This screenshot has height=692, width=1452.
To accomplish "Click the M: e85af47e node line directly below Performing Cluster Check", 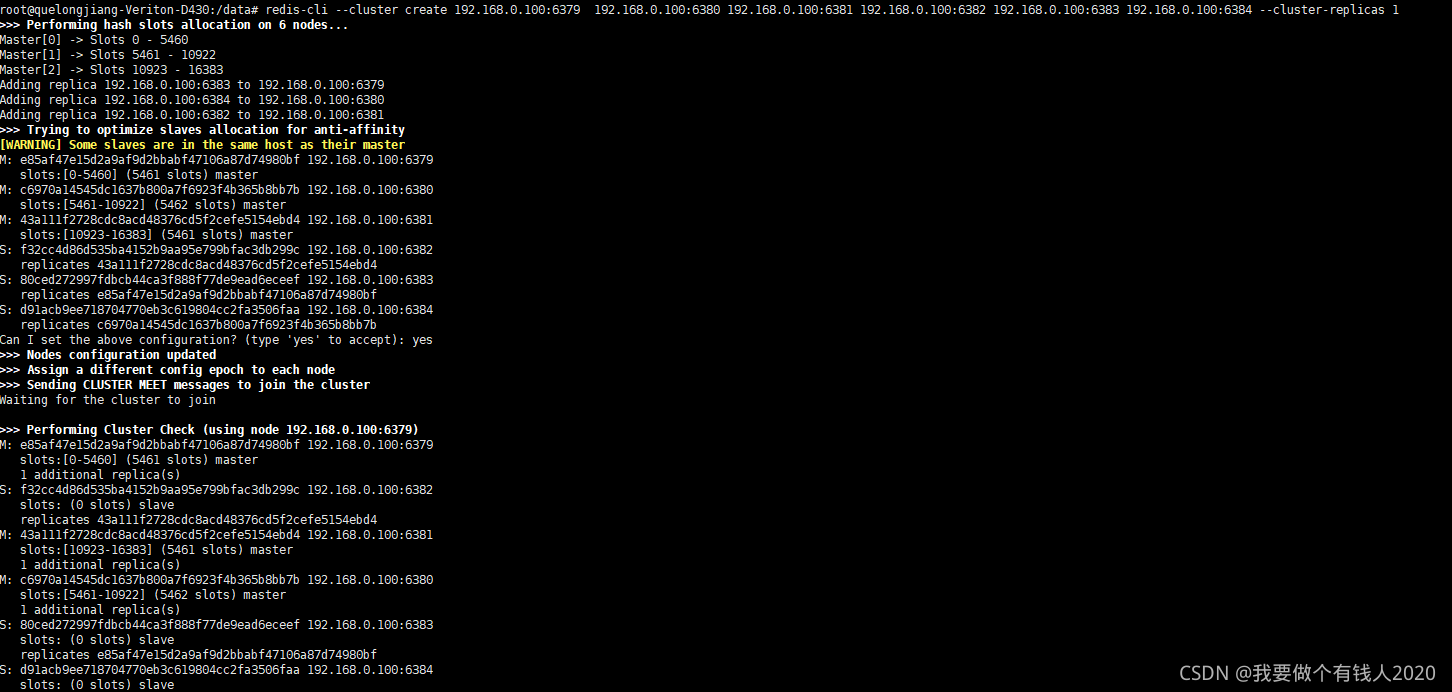I will coord(217,444).
